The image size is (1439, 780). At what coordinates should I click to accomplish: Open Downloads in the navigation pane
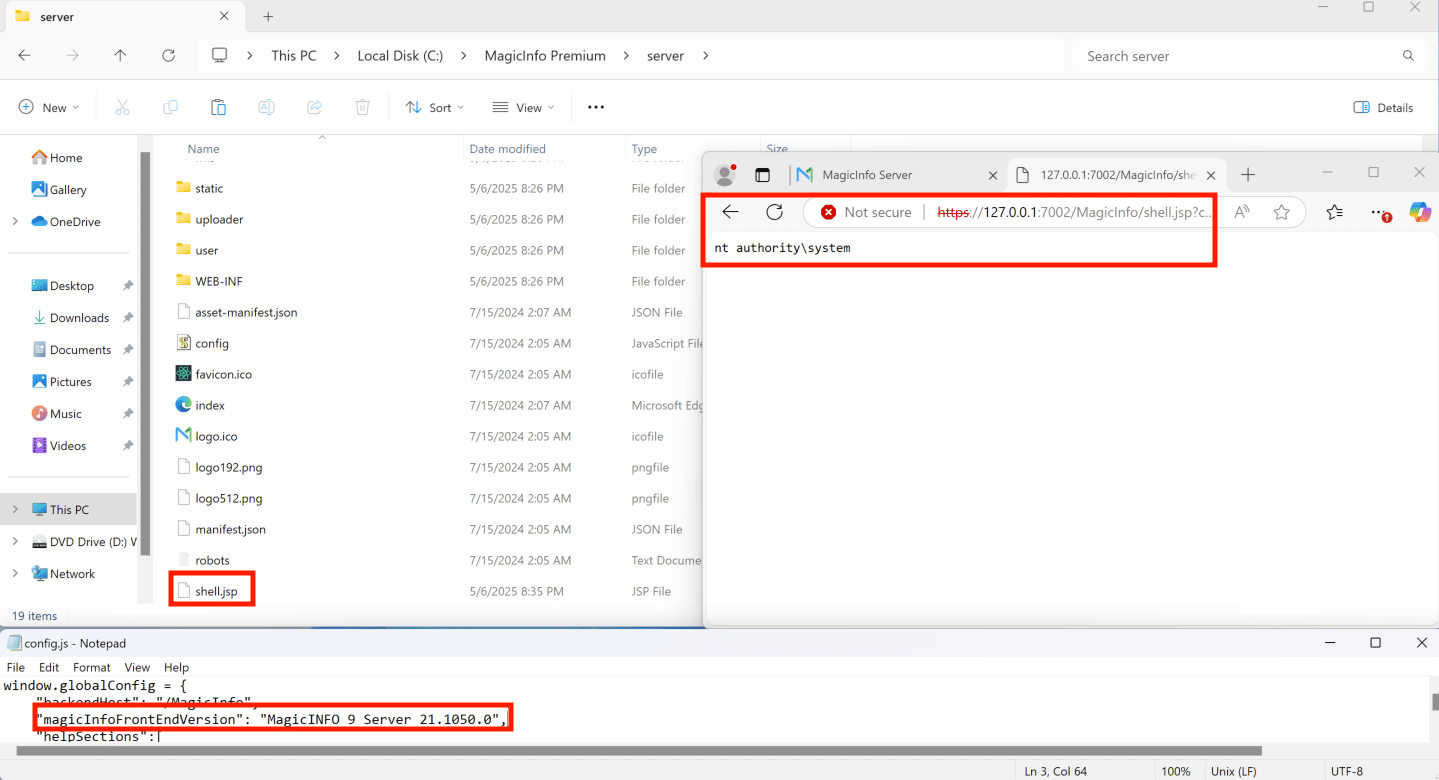tap(79, 318)
